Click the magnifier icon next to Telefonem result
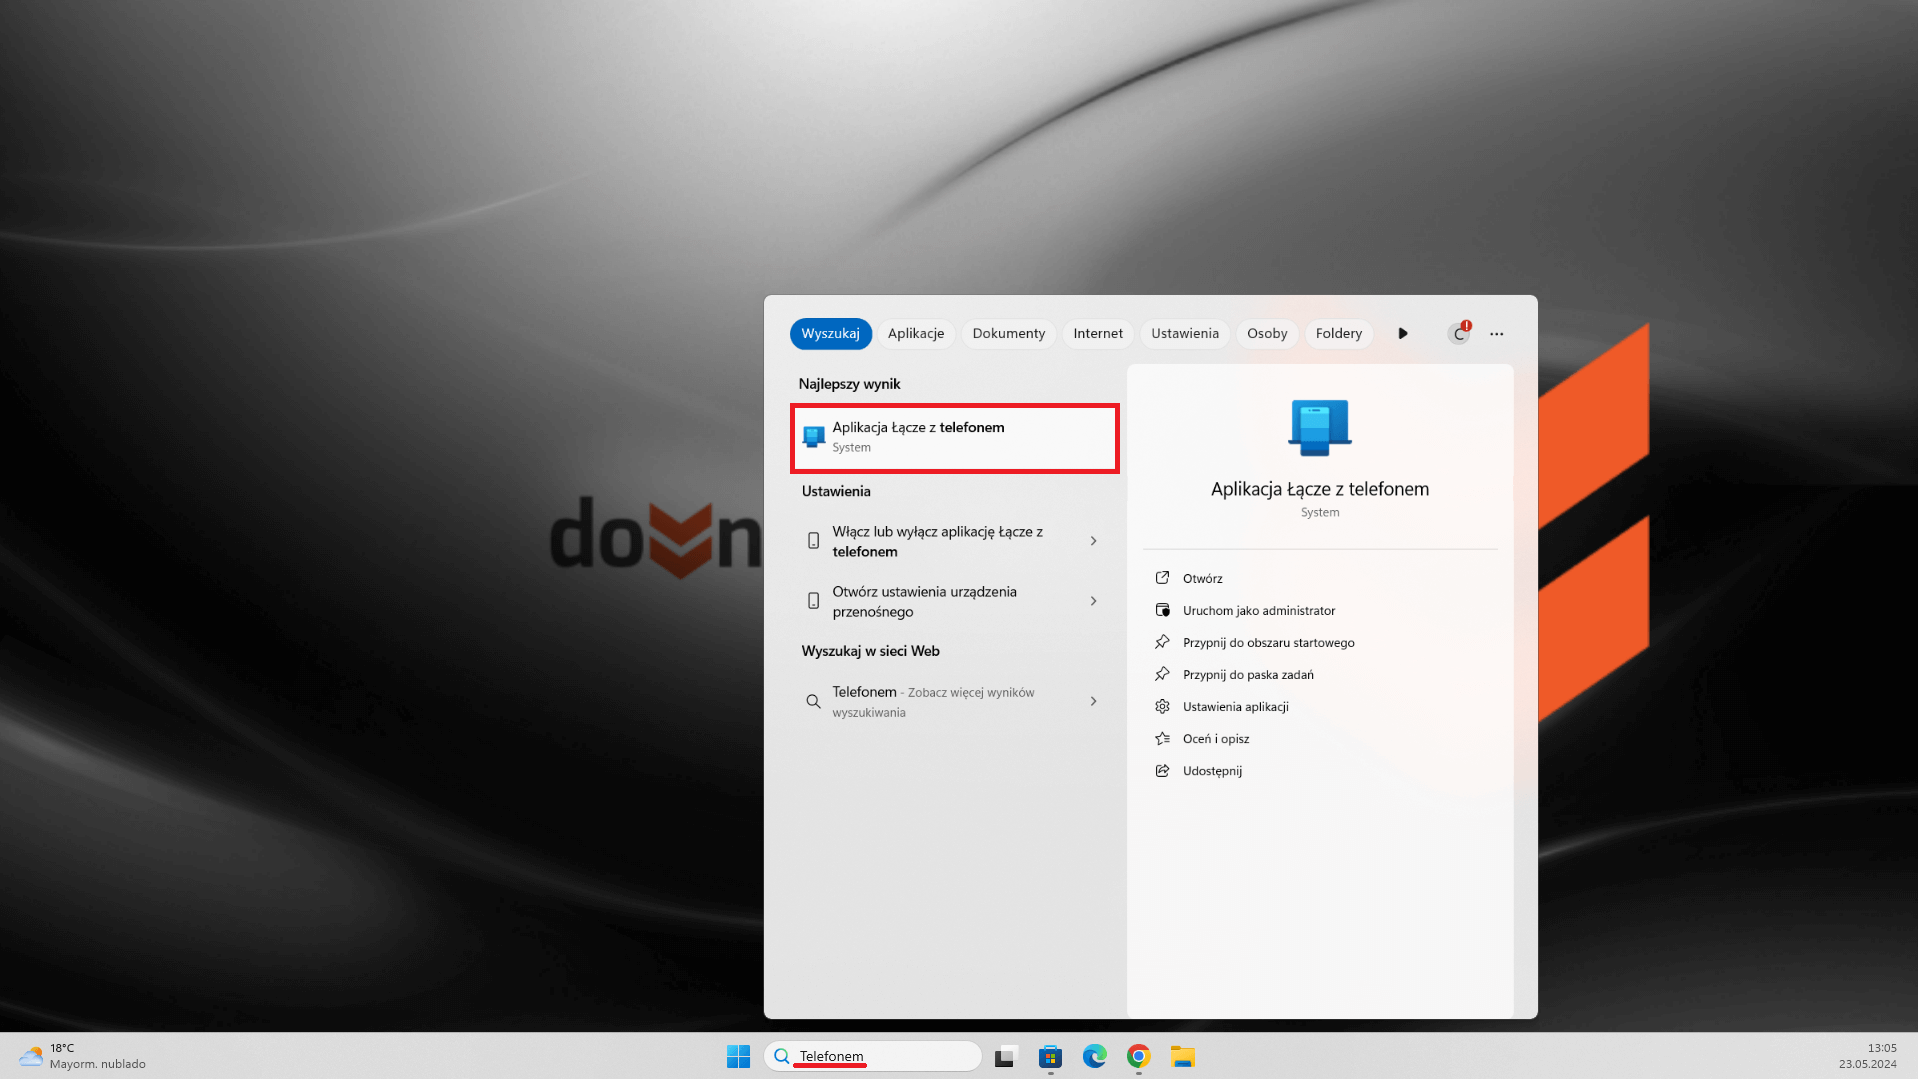Image resolution: width=1918 pixels, height=1079 pixels. tap(813, 701)
